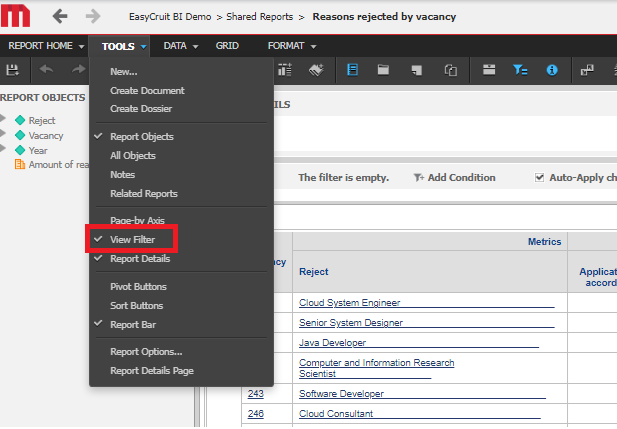Open the GRID menu tab
Viewport: 617px width, 429px height.
pyautogui.click(x=227, y=46)
